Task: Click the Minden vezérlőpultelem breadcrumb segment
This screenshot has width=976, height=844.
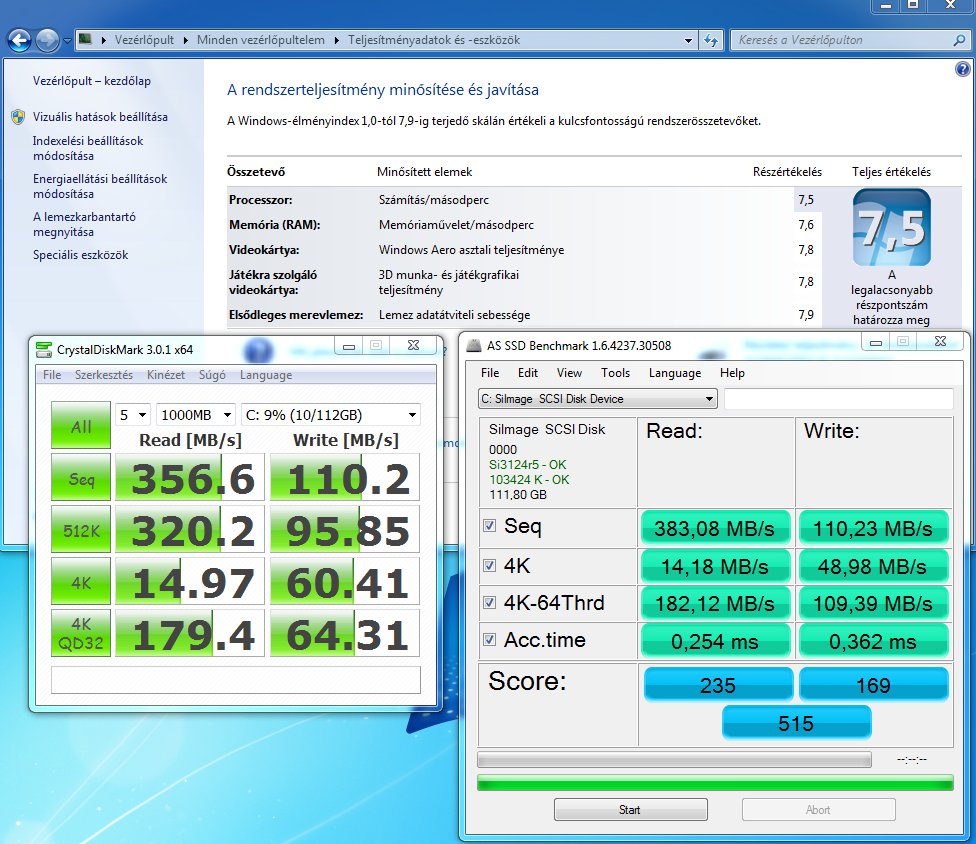Action: (x=260, y=40)
